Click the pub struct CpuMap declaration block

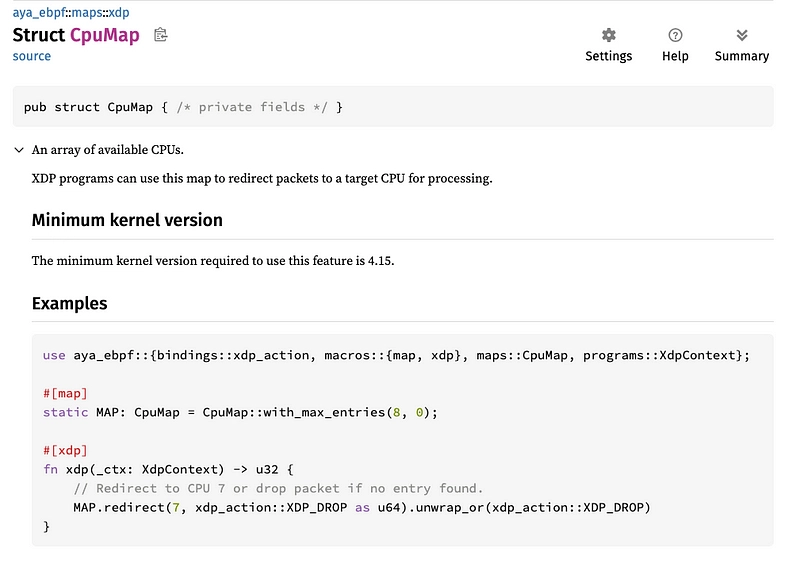point(393,107)
